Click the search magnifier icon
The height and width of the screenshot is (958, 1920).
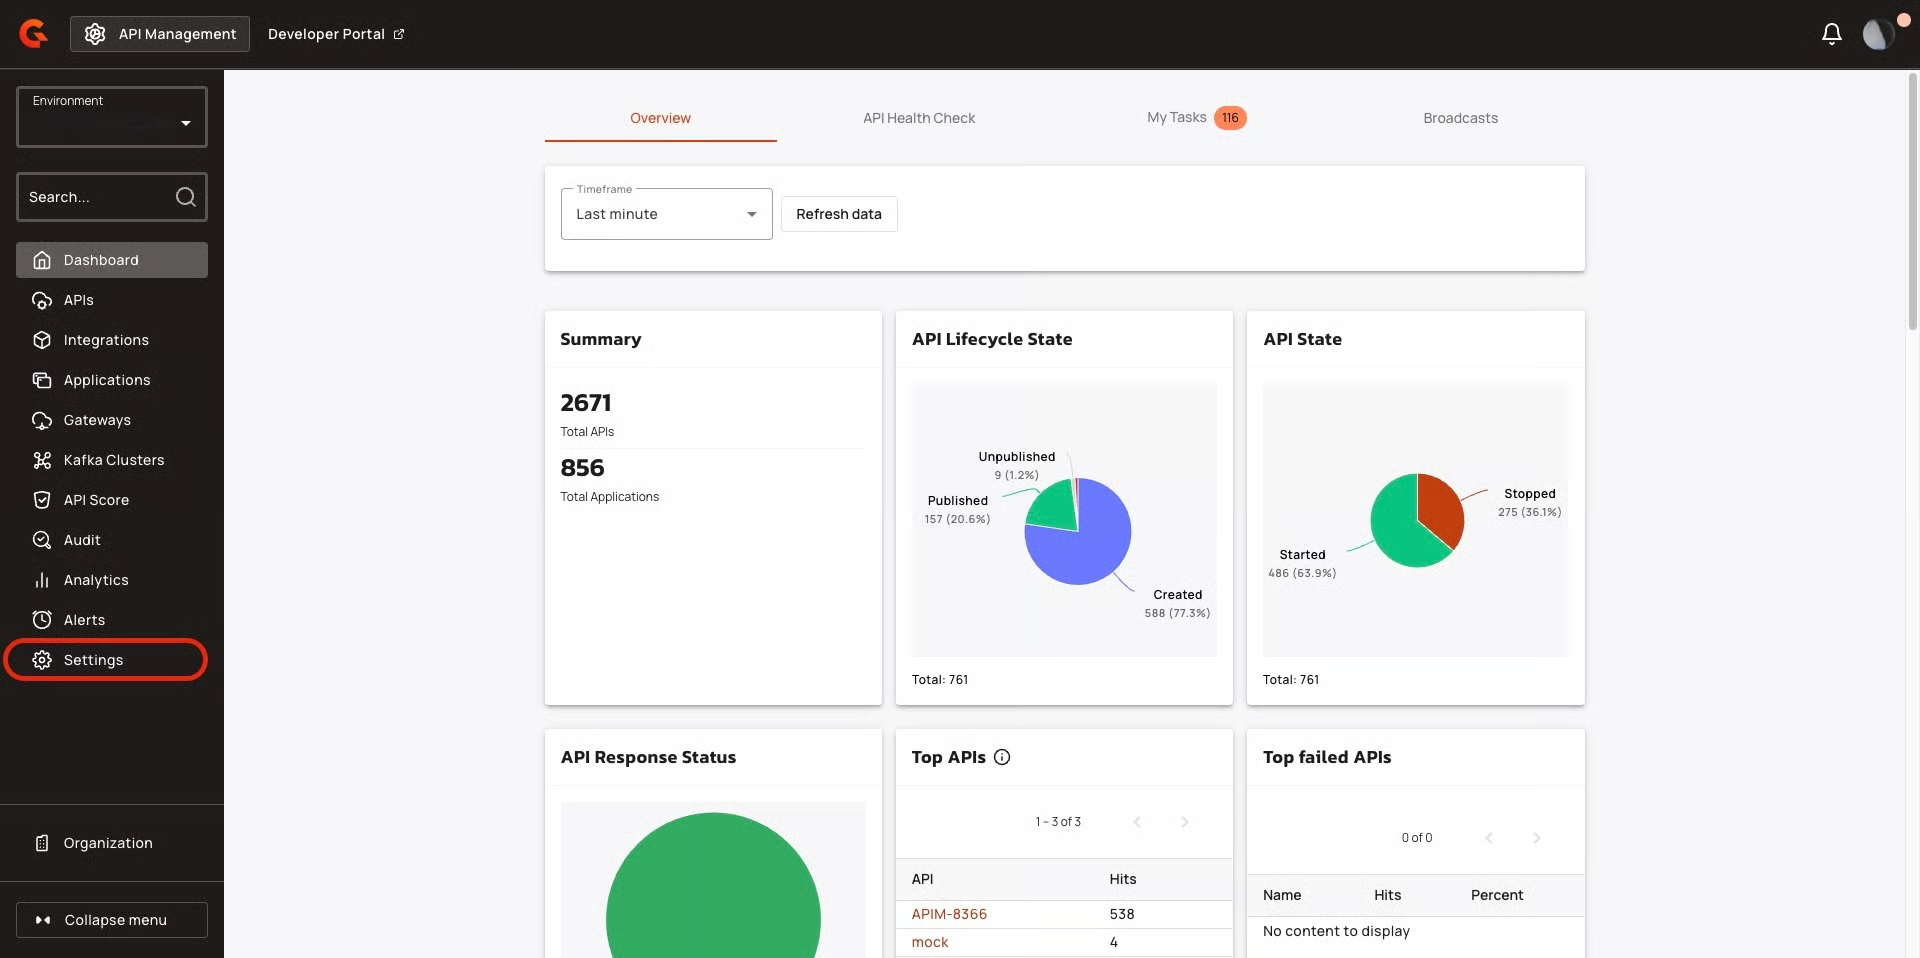pos(185,197)
